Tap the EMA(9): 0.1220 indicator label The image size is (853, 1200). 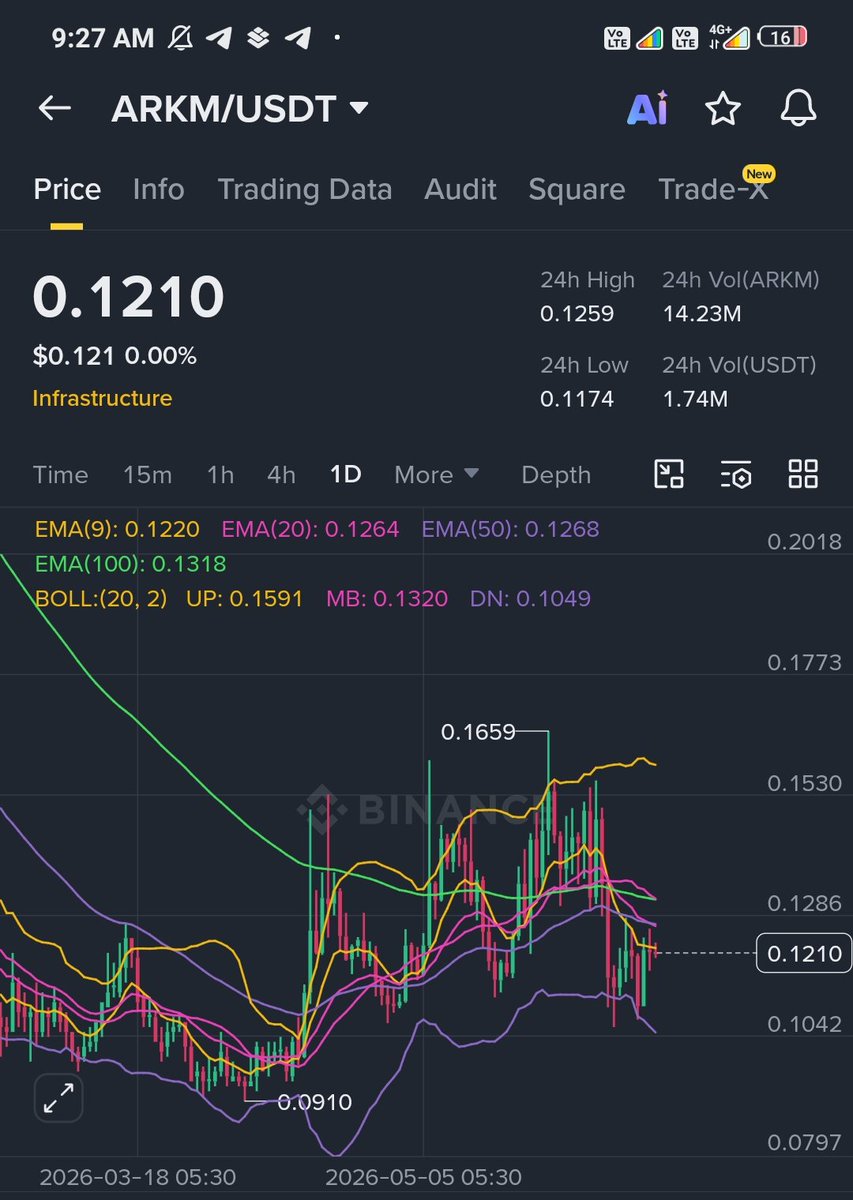pos(117,529)
